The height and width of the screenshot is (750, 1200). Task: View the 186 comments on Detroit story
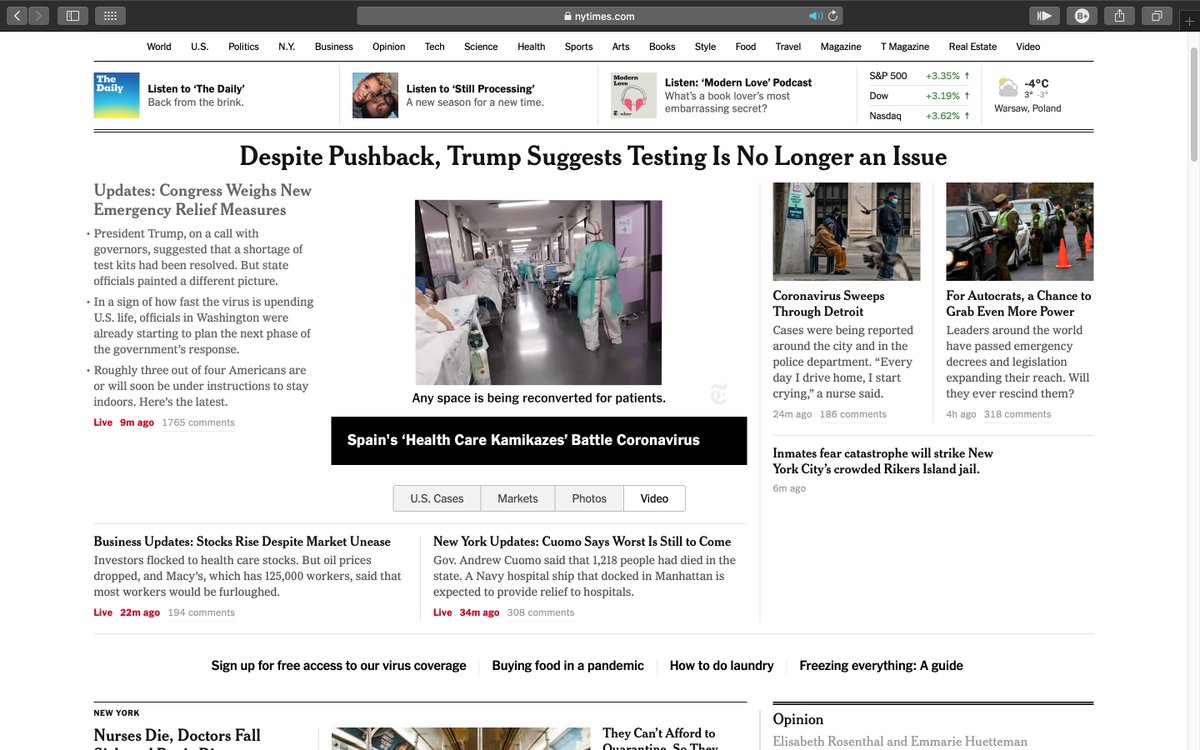[853, 414]
